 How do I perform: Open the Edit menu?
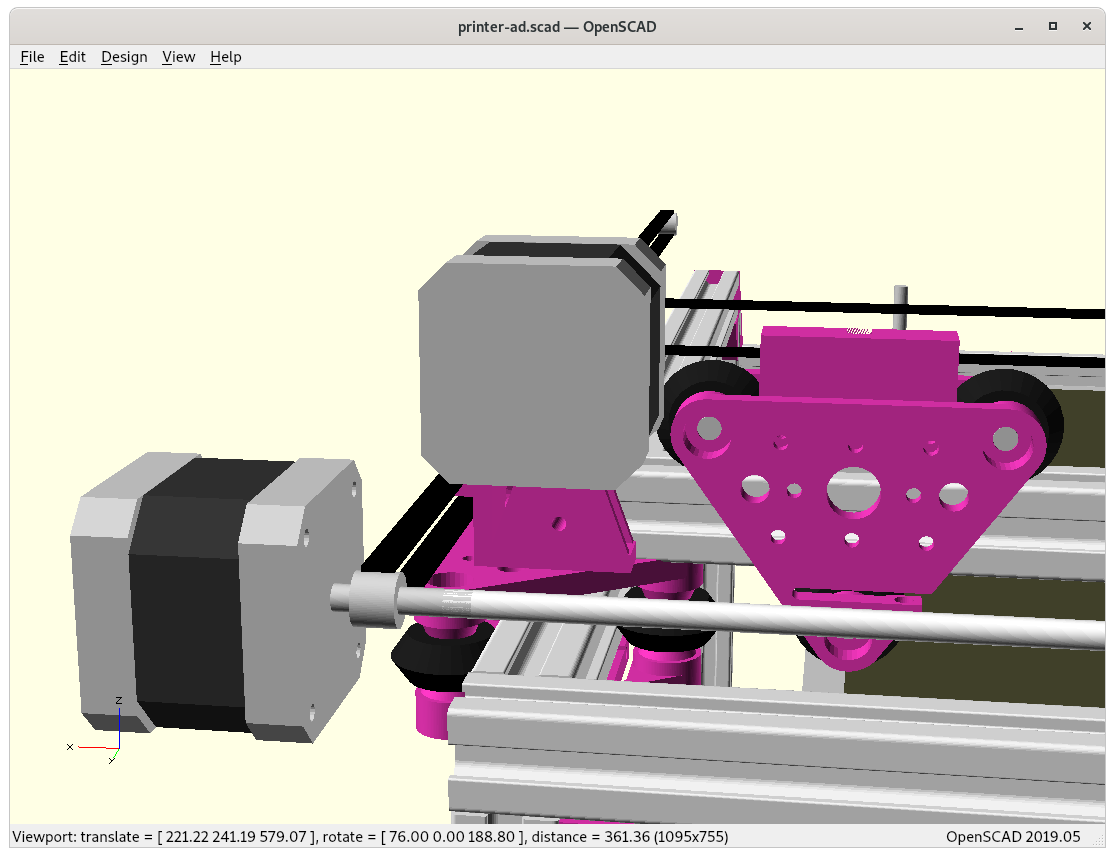(x=73, y=57)
